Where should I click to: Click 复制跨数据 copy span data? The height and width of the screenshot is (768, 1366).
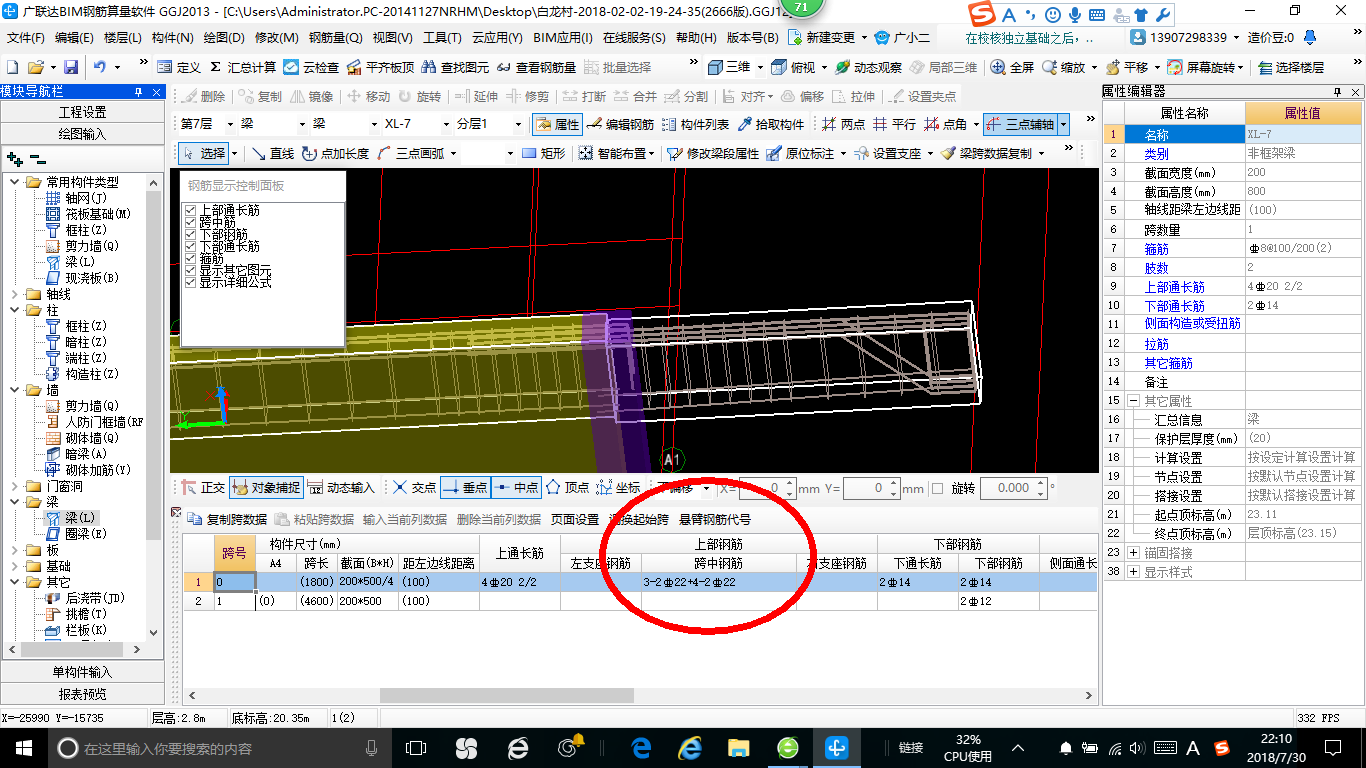point(227,519)
